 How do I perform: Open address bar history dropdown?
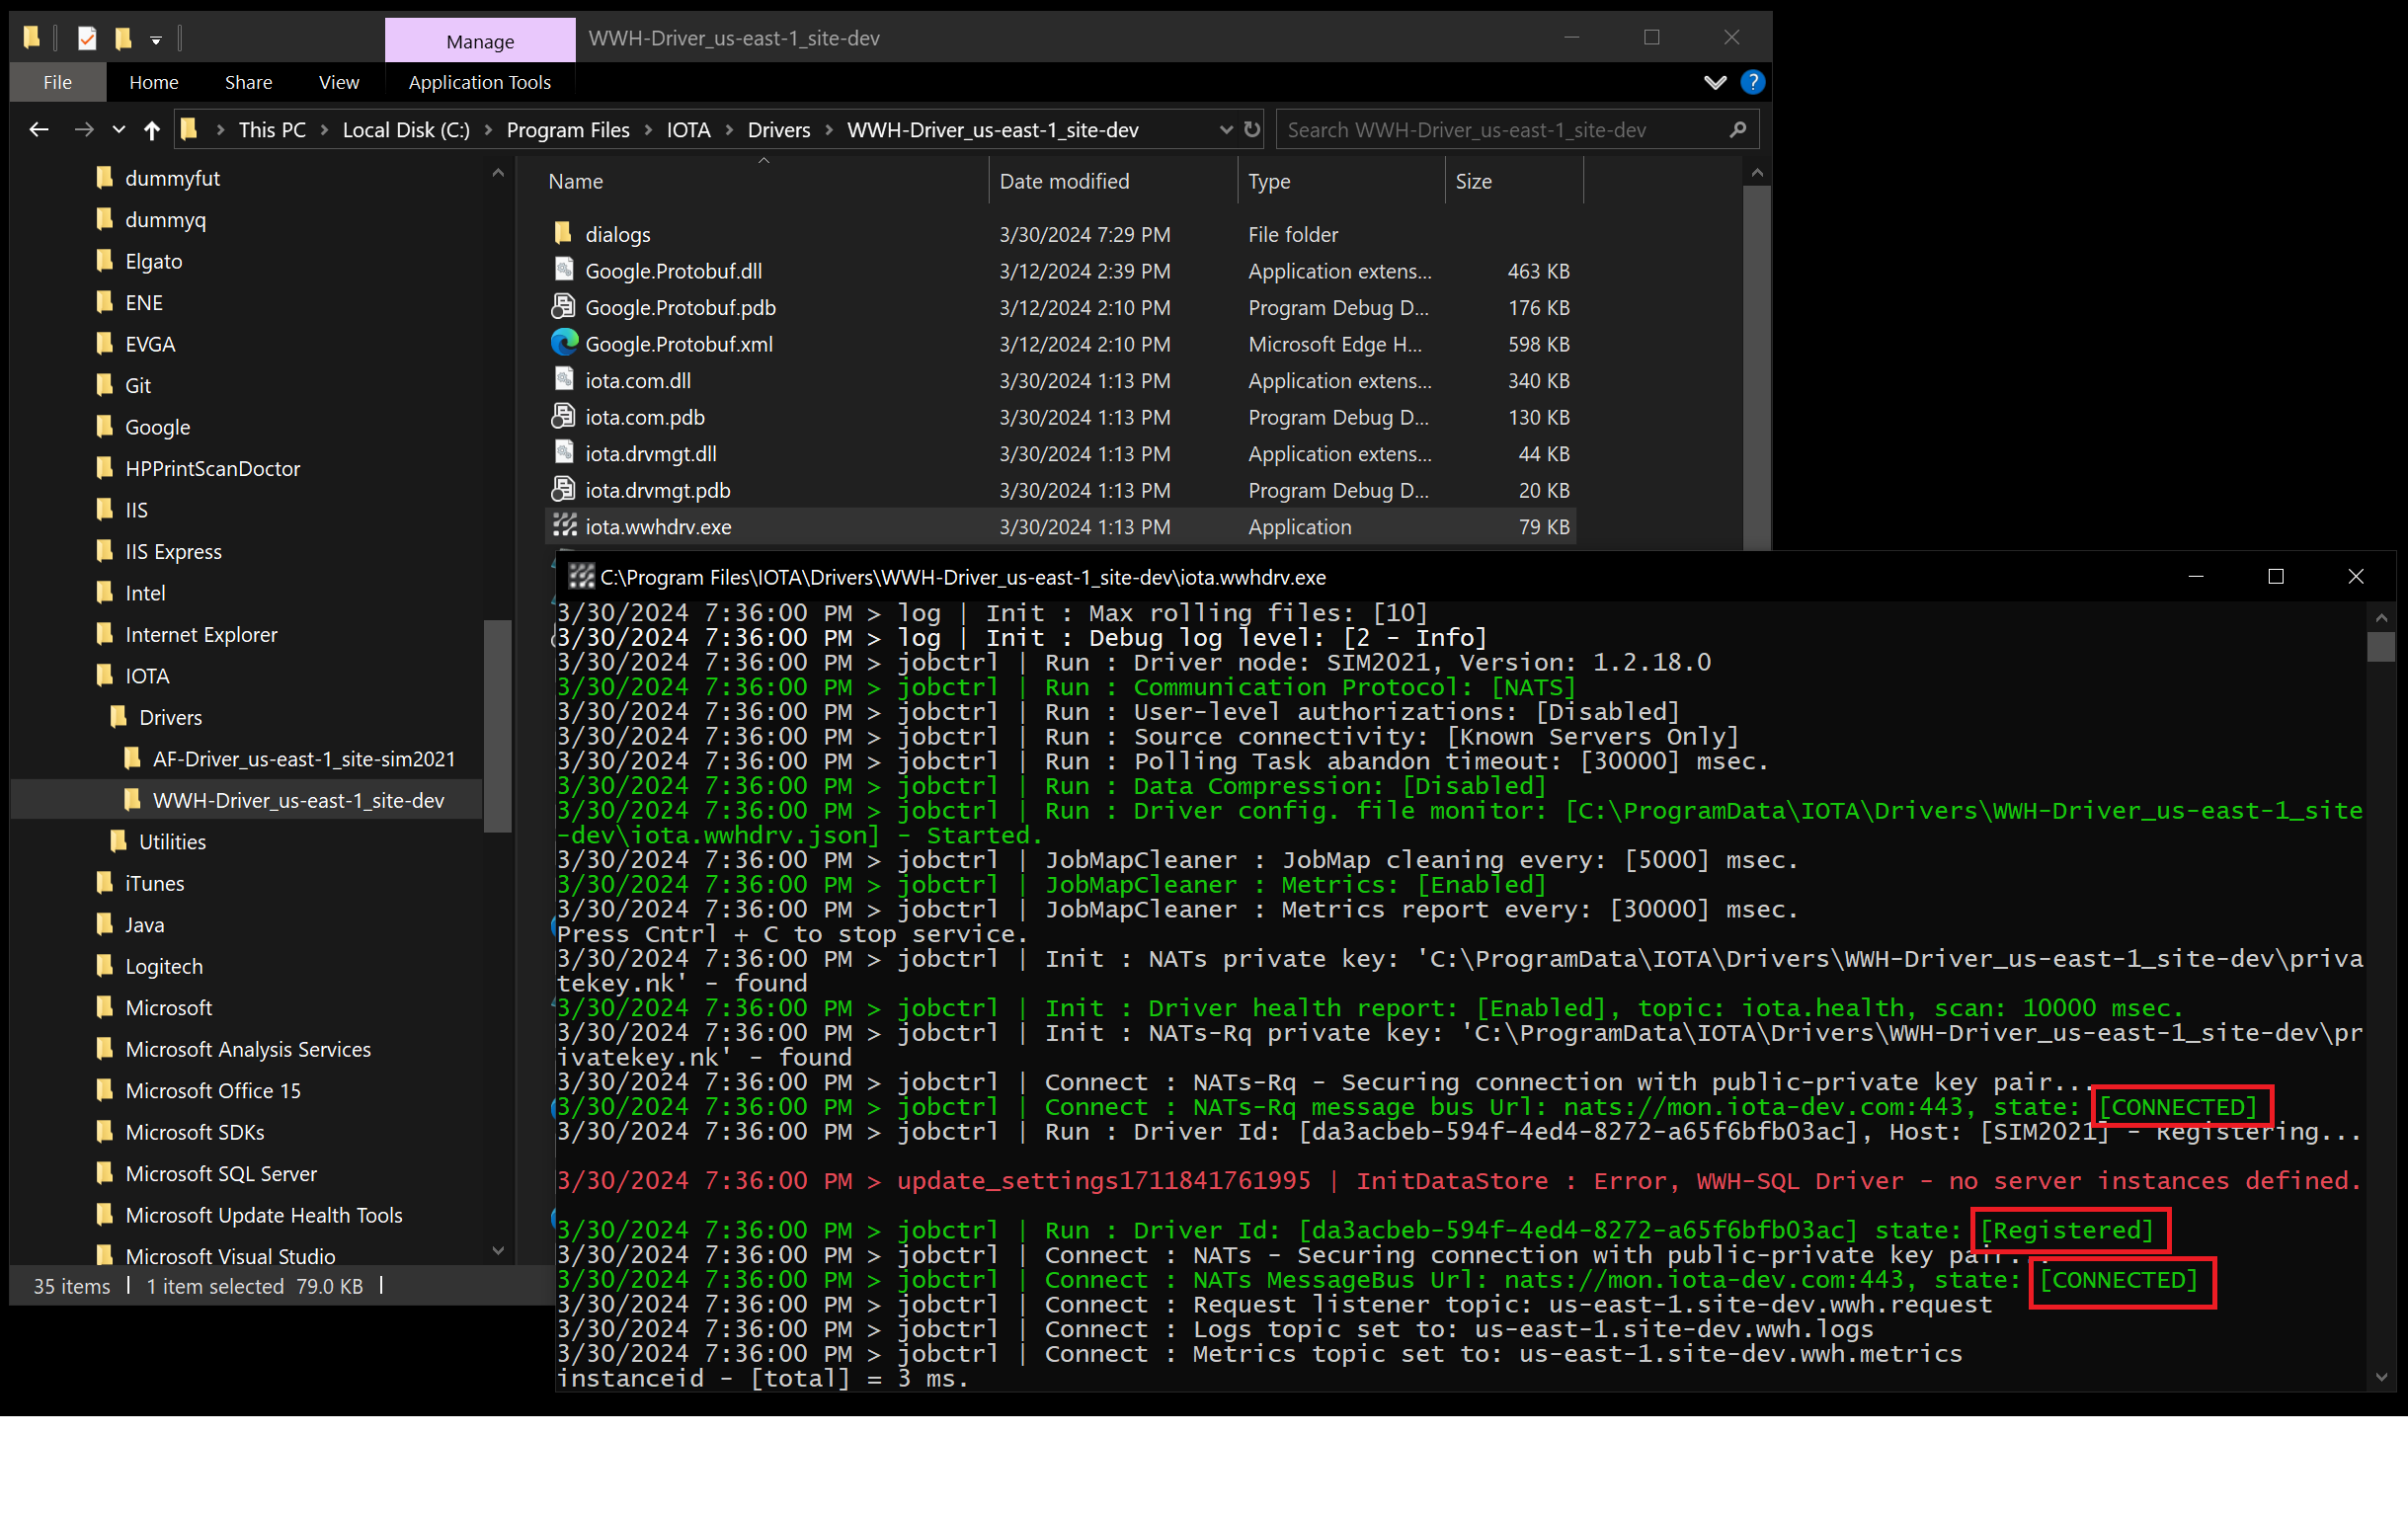click(1226, 130)
